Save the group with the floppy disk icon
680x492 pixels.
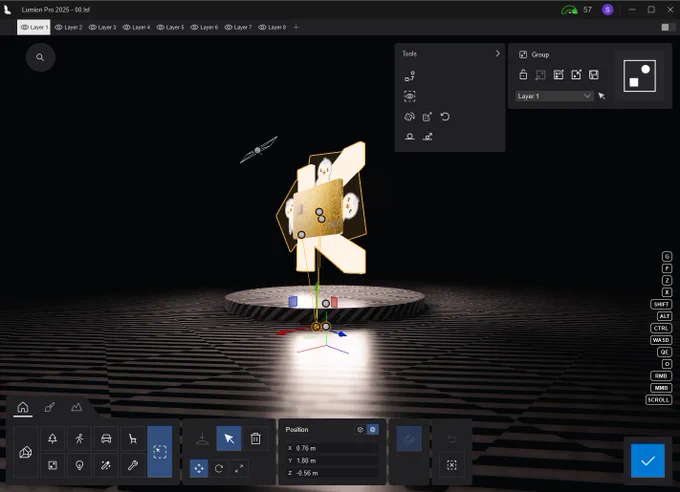pyautogui.click(x=594, y=75)
